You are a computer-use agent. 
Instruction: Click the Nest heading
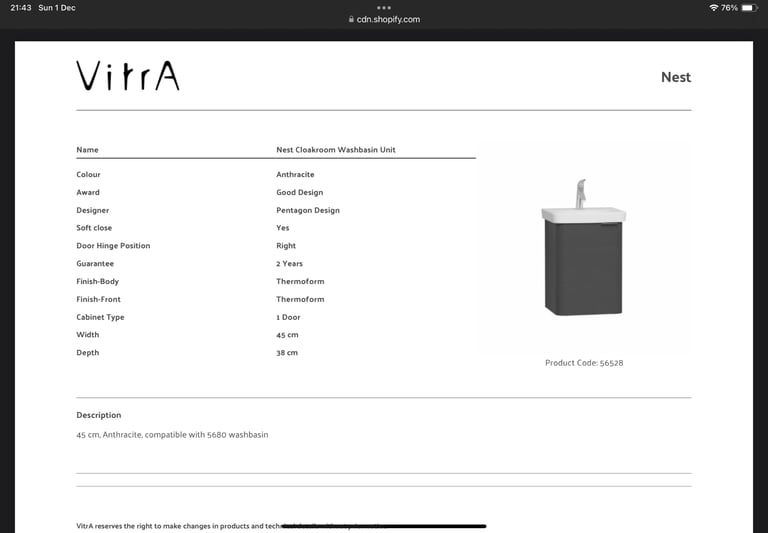pos(676,77)
